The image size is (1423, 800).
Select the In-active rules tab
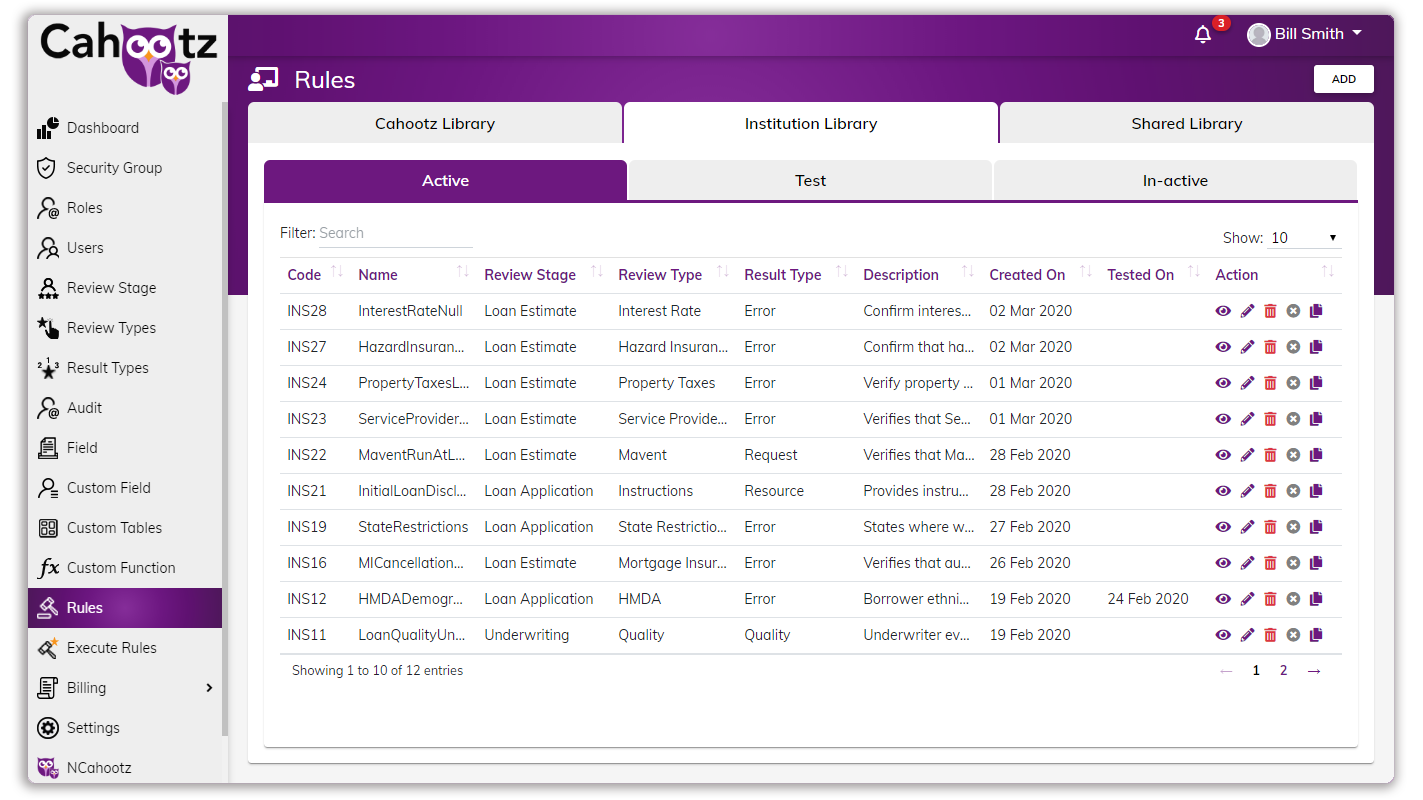[1175, 181]
